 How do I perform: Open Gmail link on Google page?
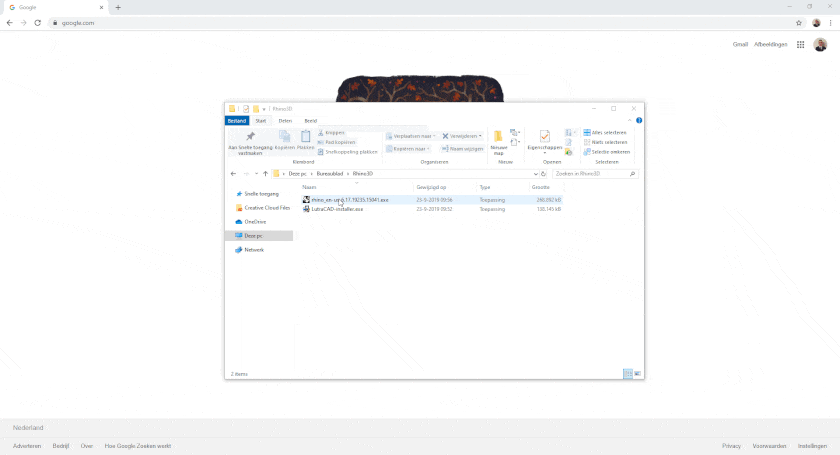click(740, 44)
